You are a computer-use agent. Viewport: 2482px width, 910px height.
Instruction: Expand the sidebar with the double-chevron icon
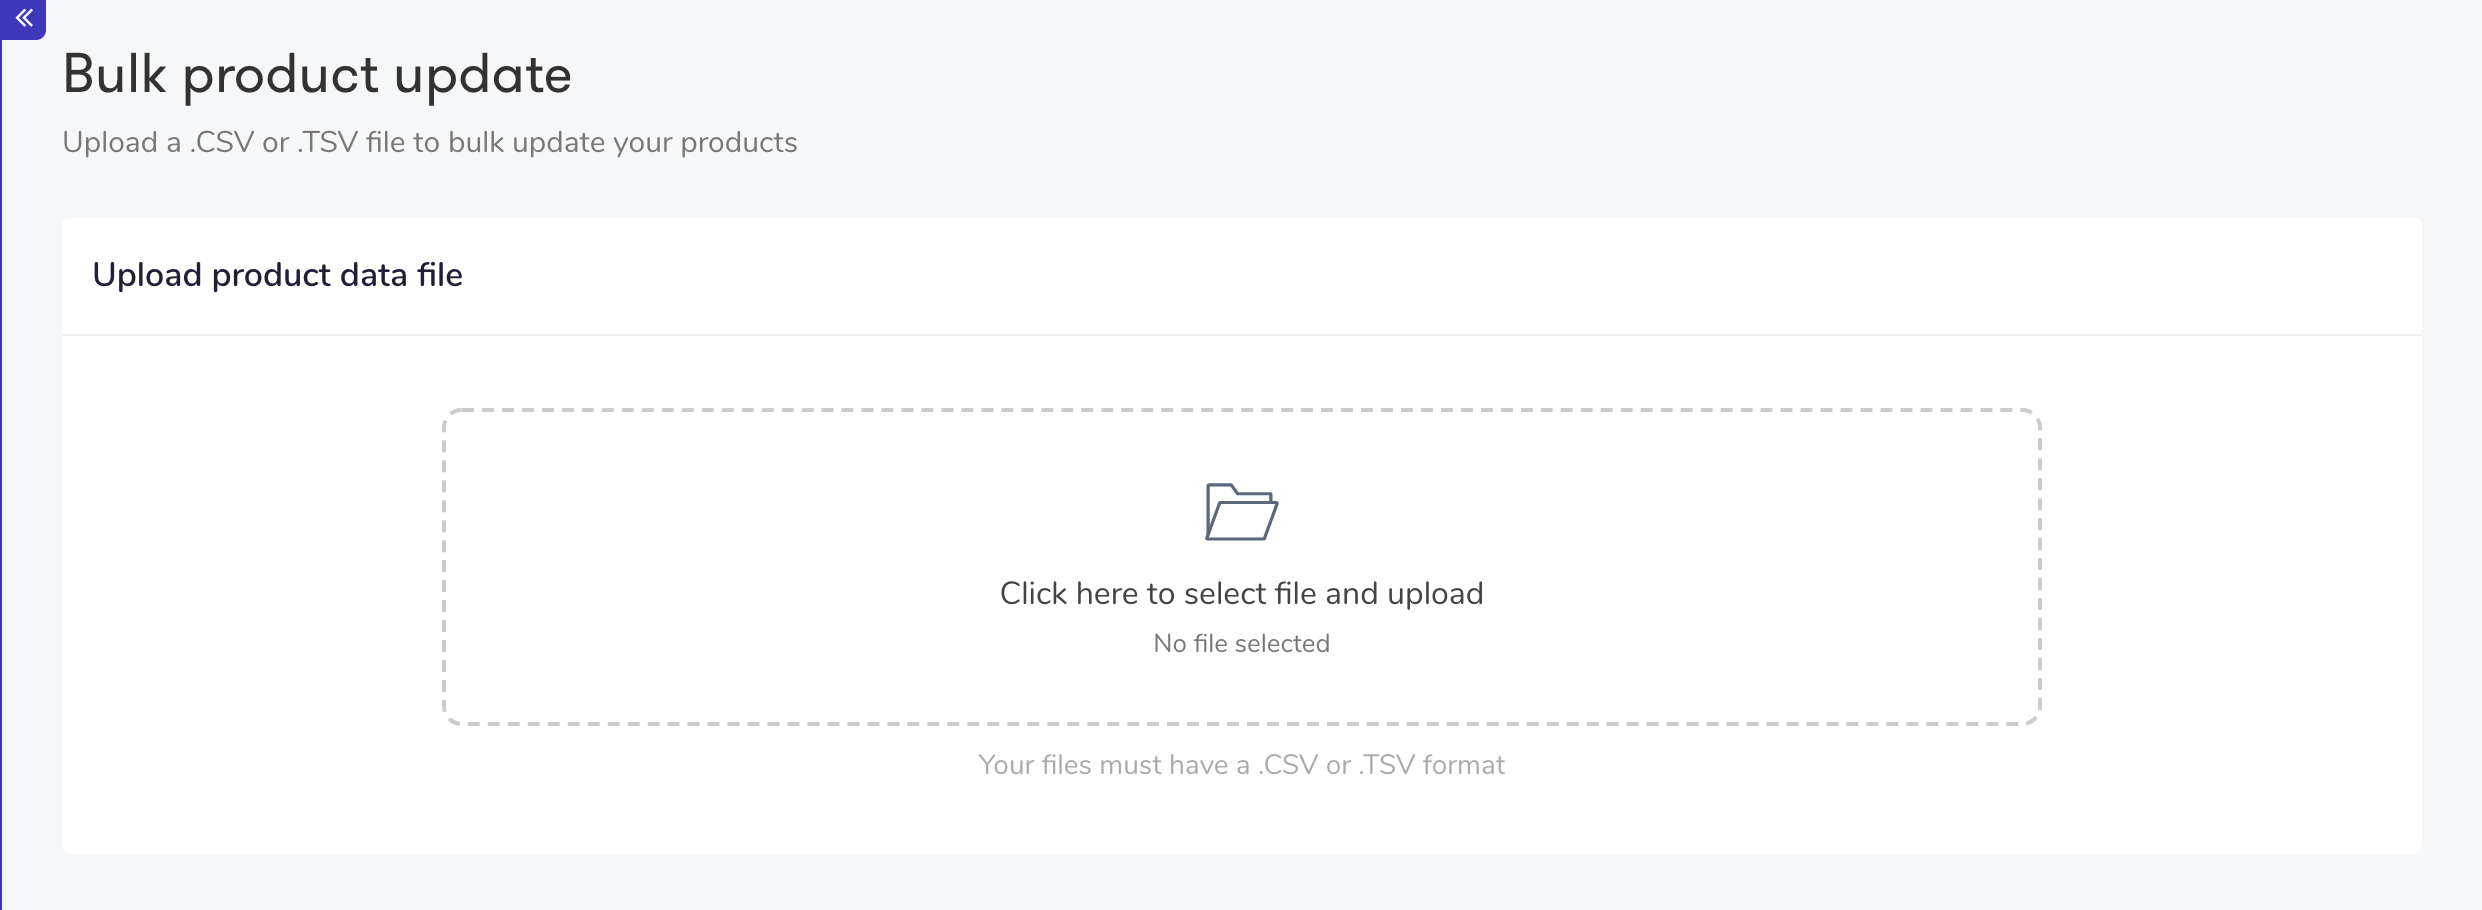point(24,18)
